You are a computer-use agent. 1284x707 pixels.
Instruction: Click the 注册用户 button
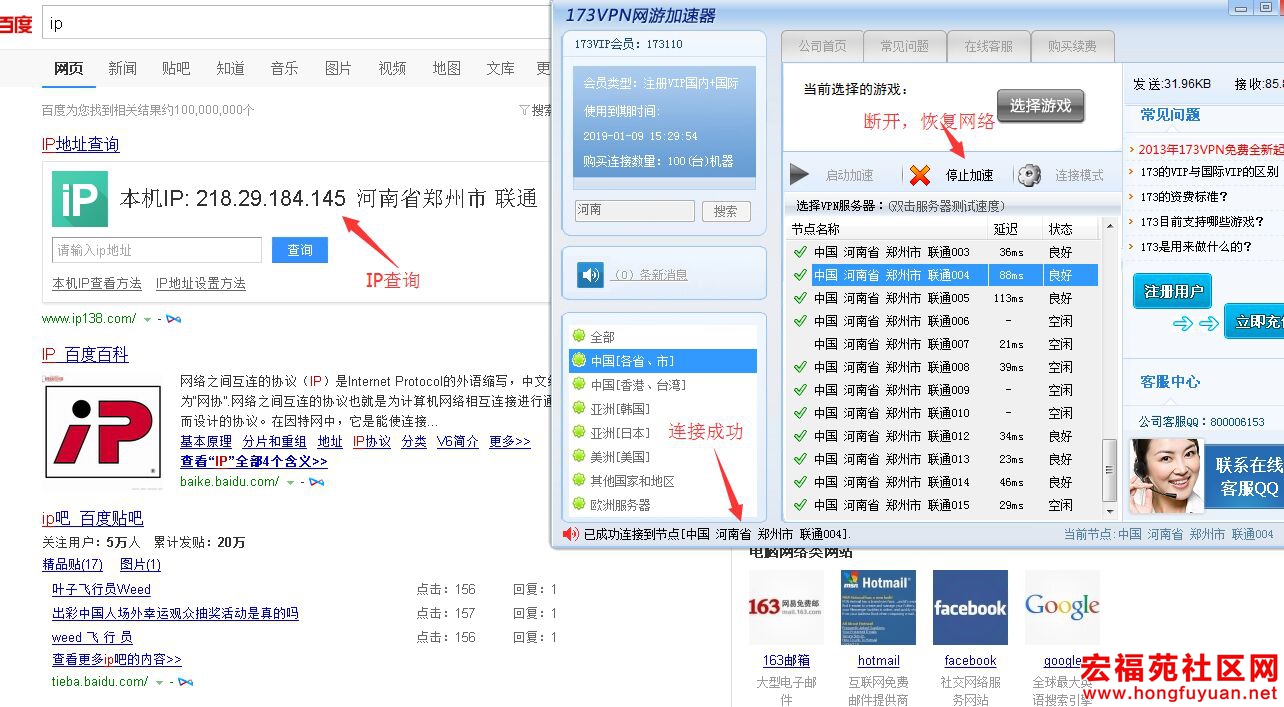tap(1172, 292)
